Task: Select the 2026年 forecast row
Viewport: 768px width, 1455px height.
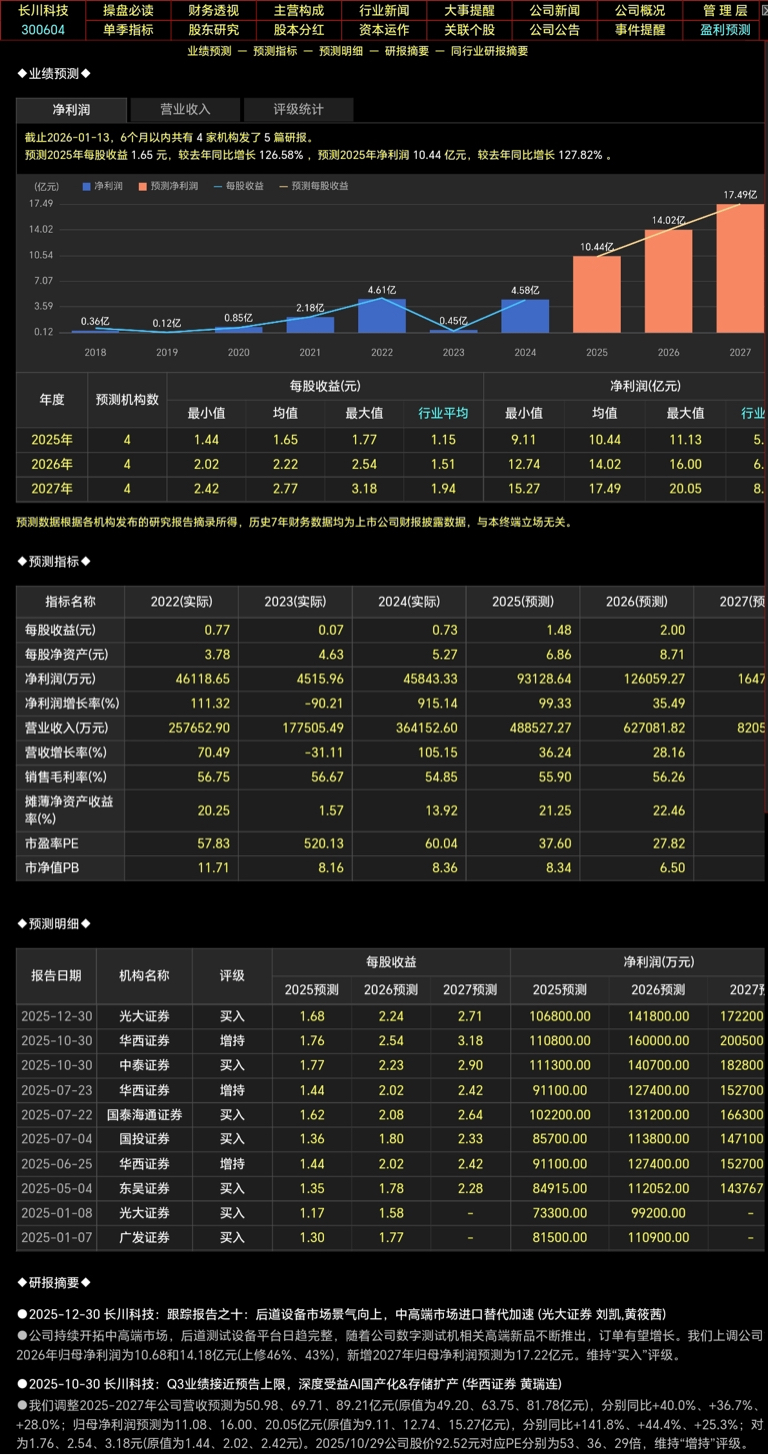Action: pyautogui.click(x=391, y=465)
